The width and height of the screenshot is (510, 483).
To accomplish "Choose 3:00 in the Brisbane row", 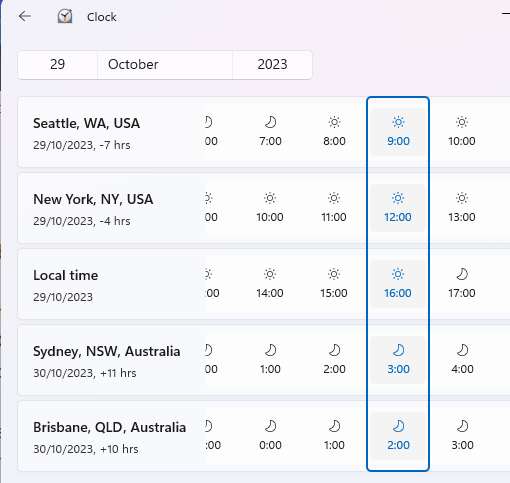I will (462, 436).
